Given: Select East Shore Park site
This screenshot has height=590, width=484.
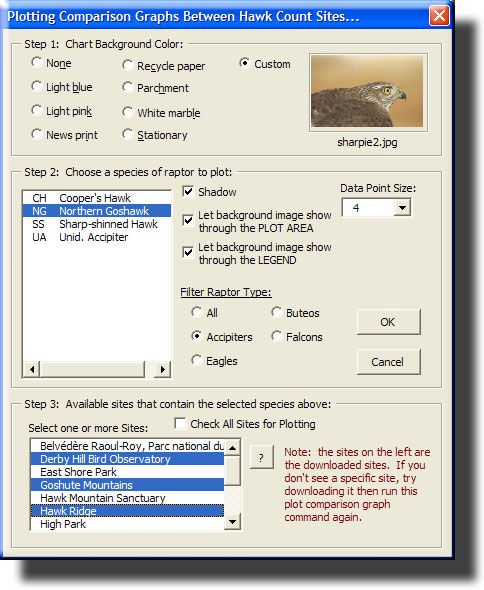Looking at the screenshot, I should [x=127, y=472].
